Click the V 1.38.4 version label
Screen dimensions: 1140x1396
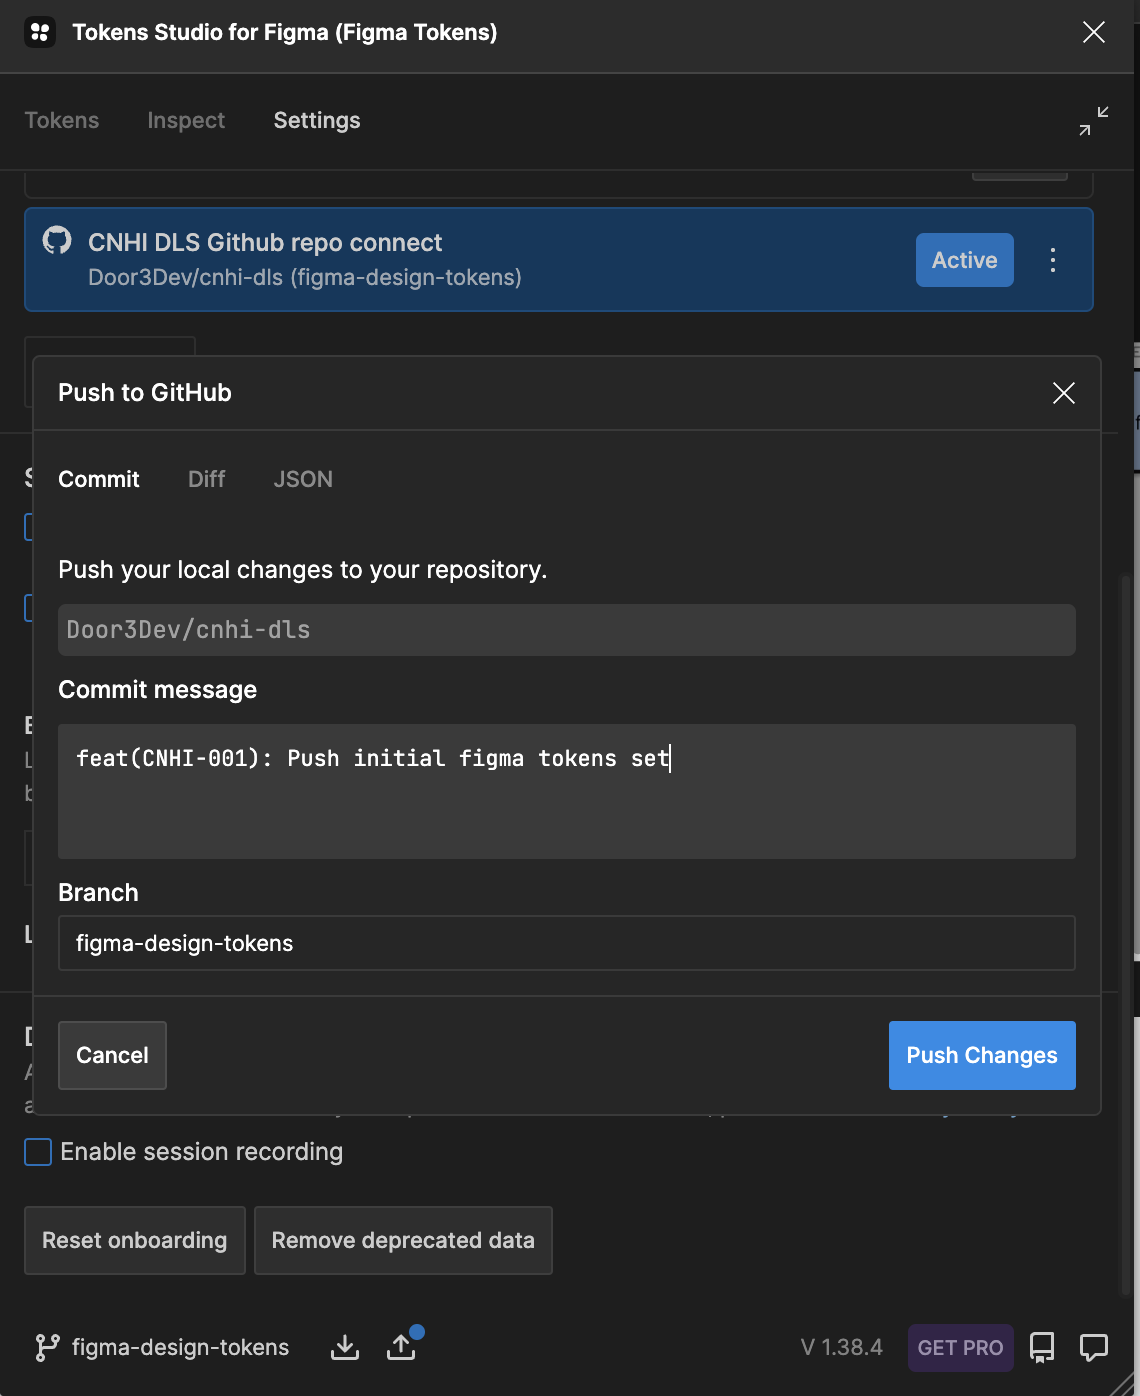842,1348
